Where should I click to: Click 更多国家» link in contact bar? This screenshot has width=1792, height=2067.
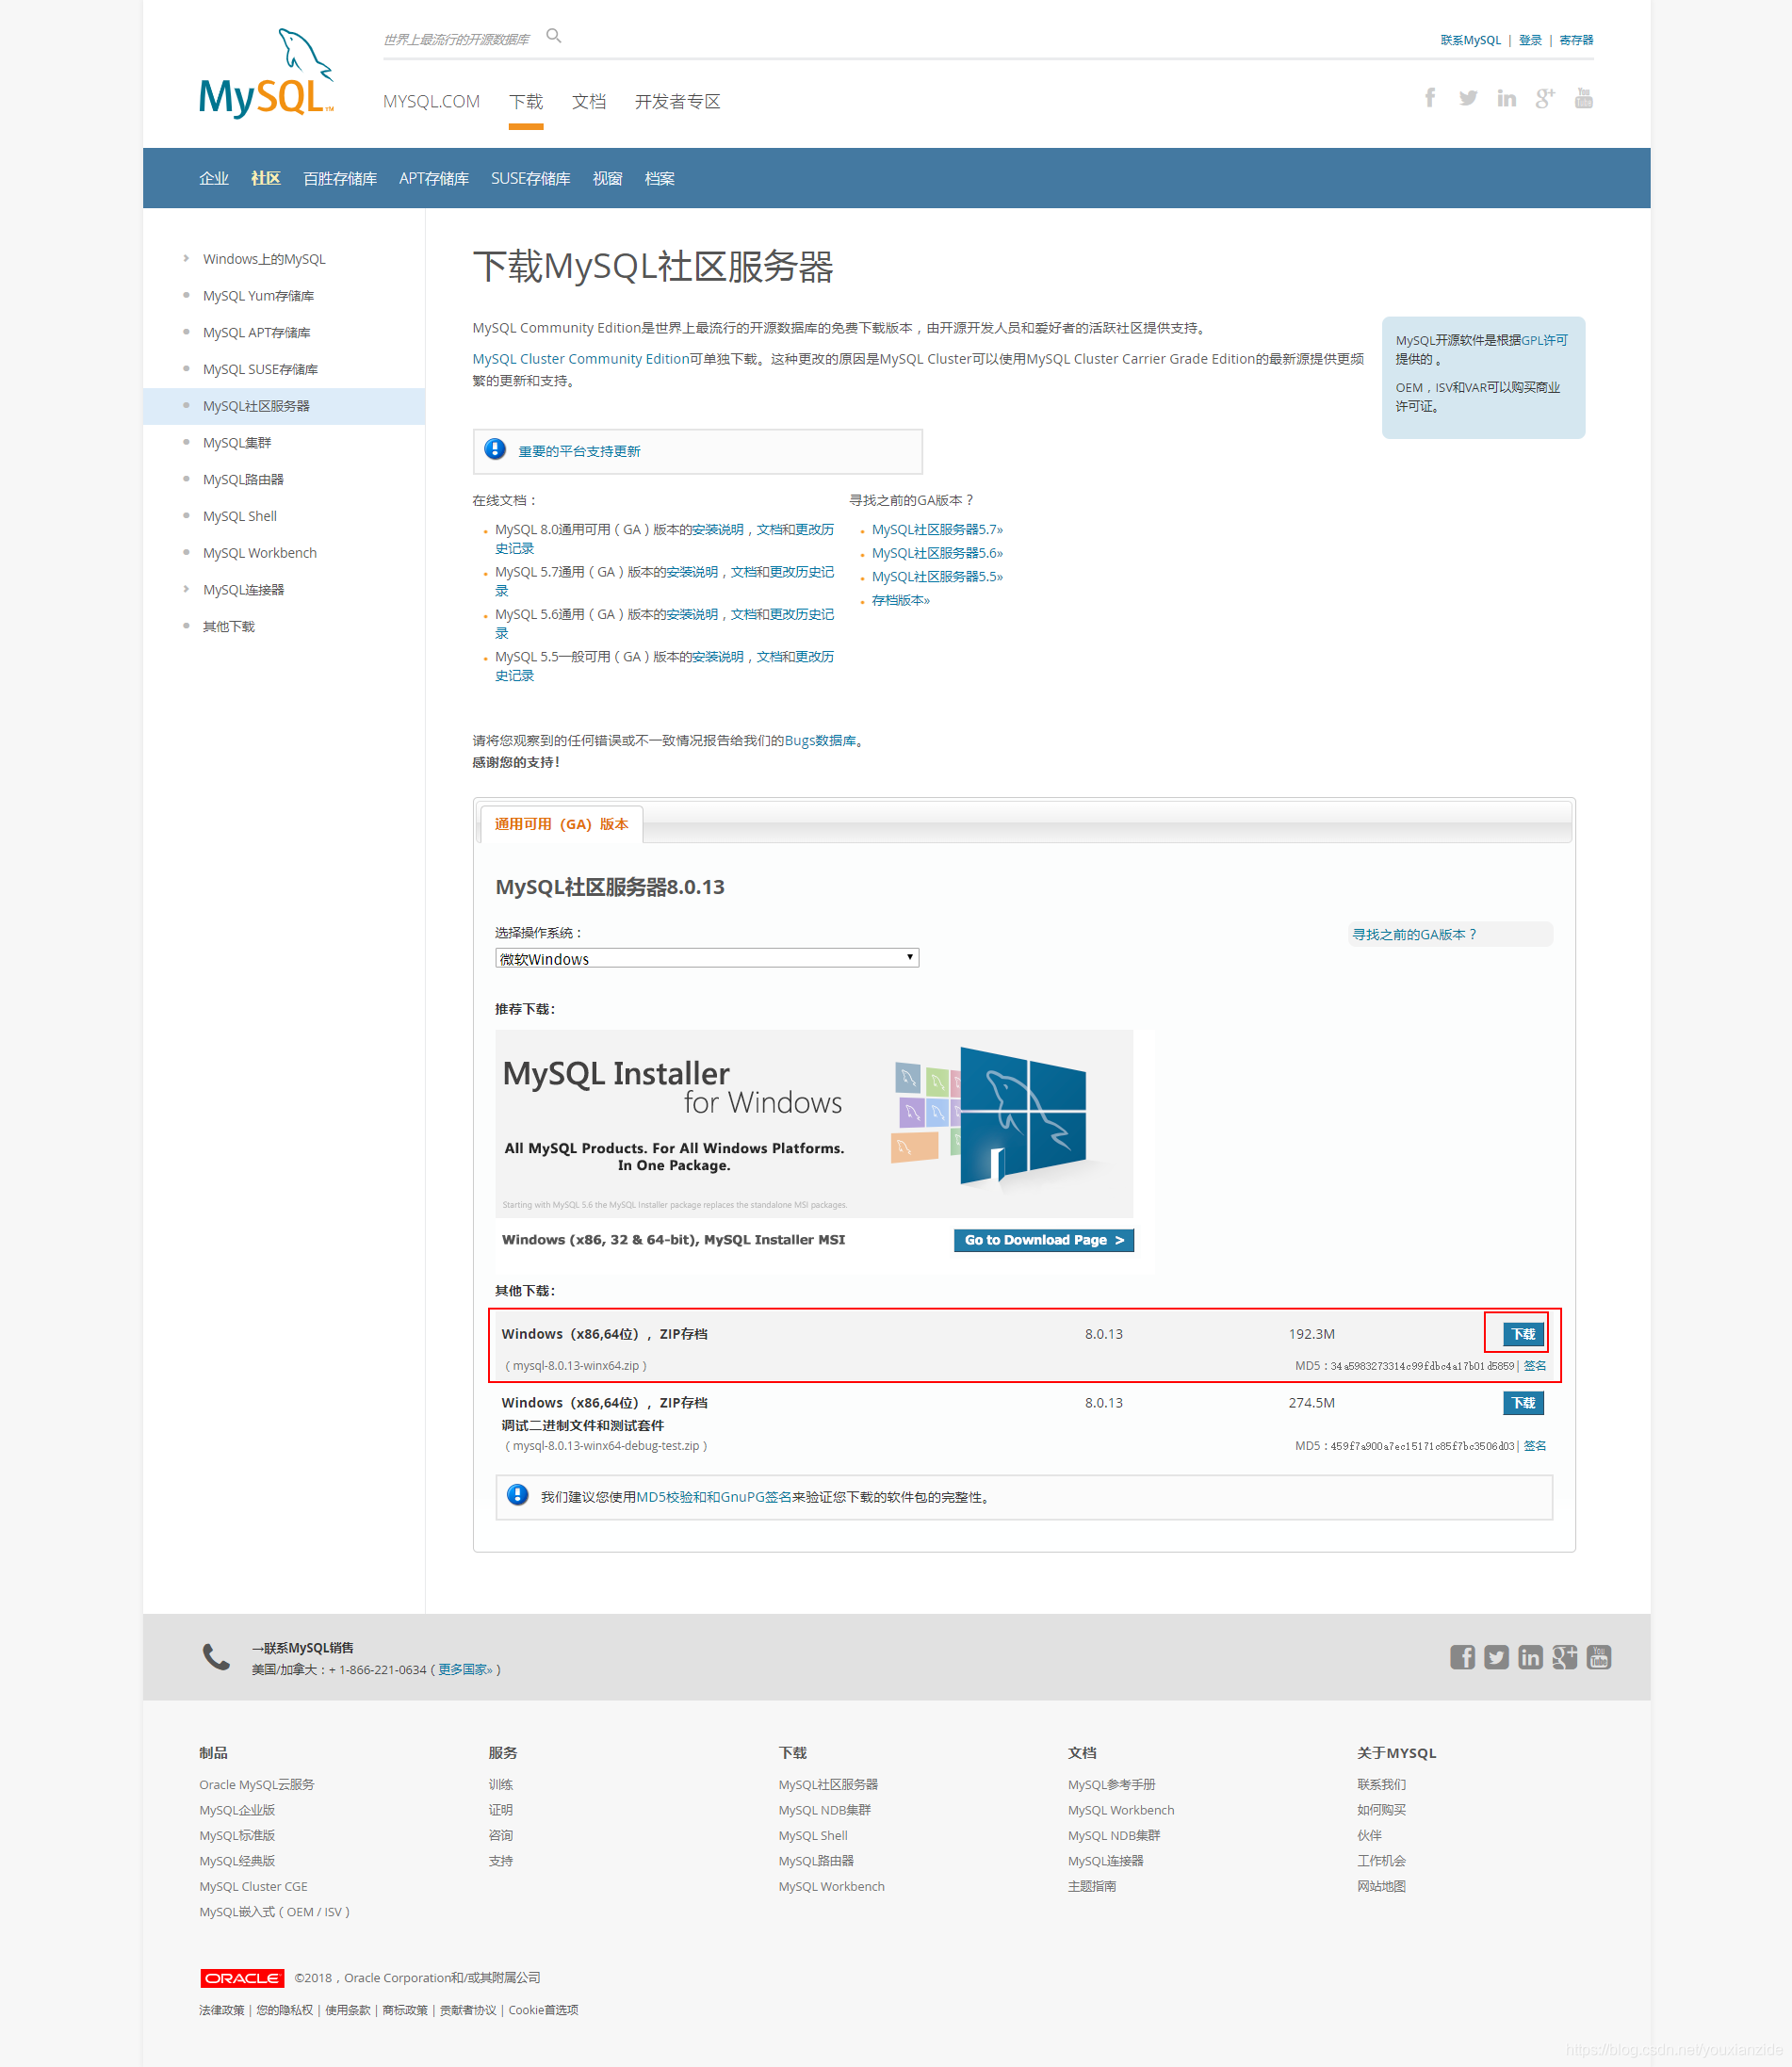[x=465, y=1670]
